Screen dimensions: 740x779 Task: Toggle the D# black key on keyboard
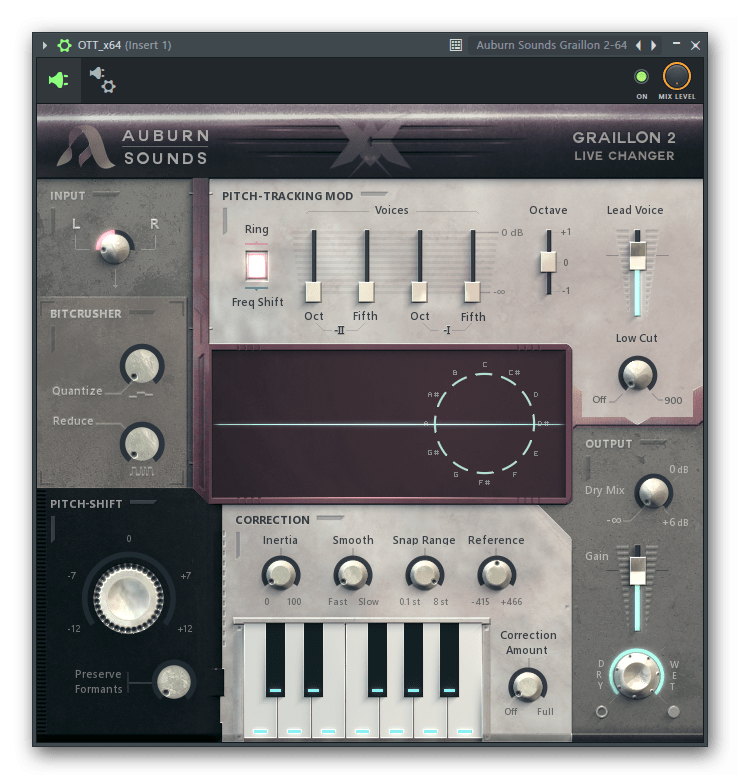(x=313, y=660)
